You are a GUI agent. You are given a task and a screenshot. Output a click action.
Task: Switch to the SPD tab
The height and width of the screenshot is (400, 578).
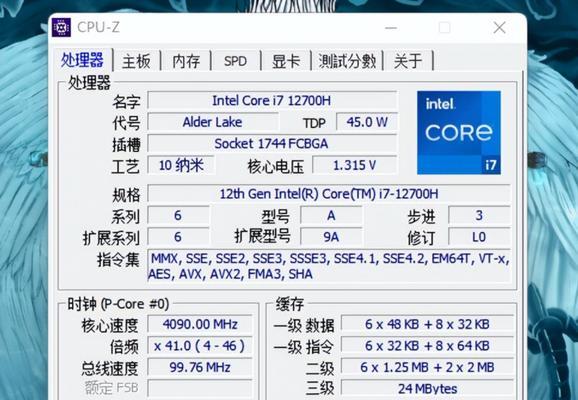point(235,61)
